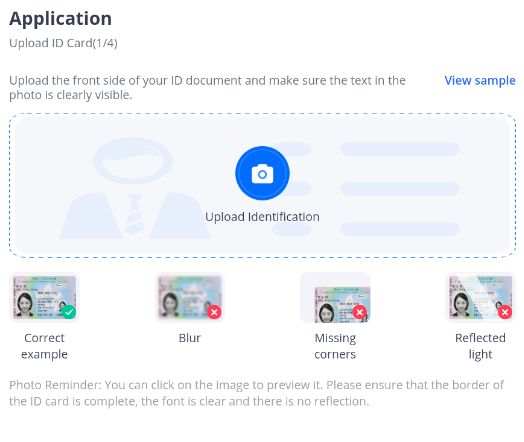
Task: Click the Upload ID Card(1/4) step indicator
Action: pyautogui.click(x=63, y=43)
